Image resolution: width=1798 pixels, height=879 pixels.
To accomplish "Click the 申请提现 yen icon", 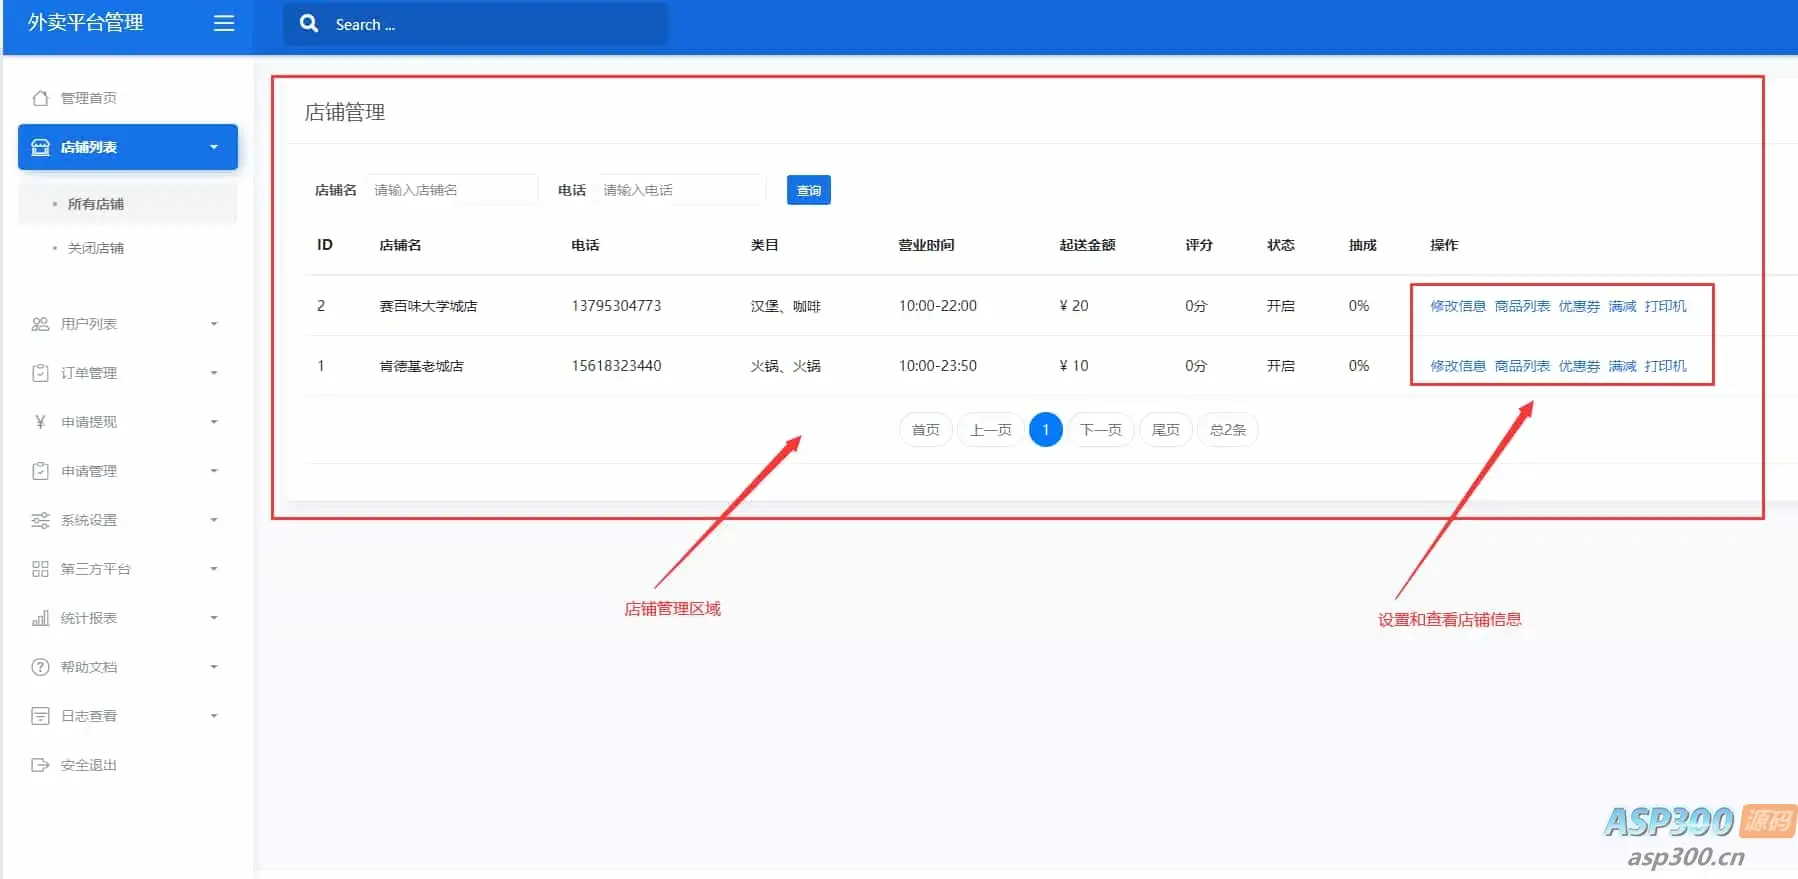I will (x=40, y=422).
